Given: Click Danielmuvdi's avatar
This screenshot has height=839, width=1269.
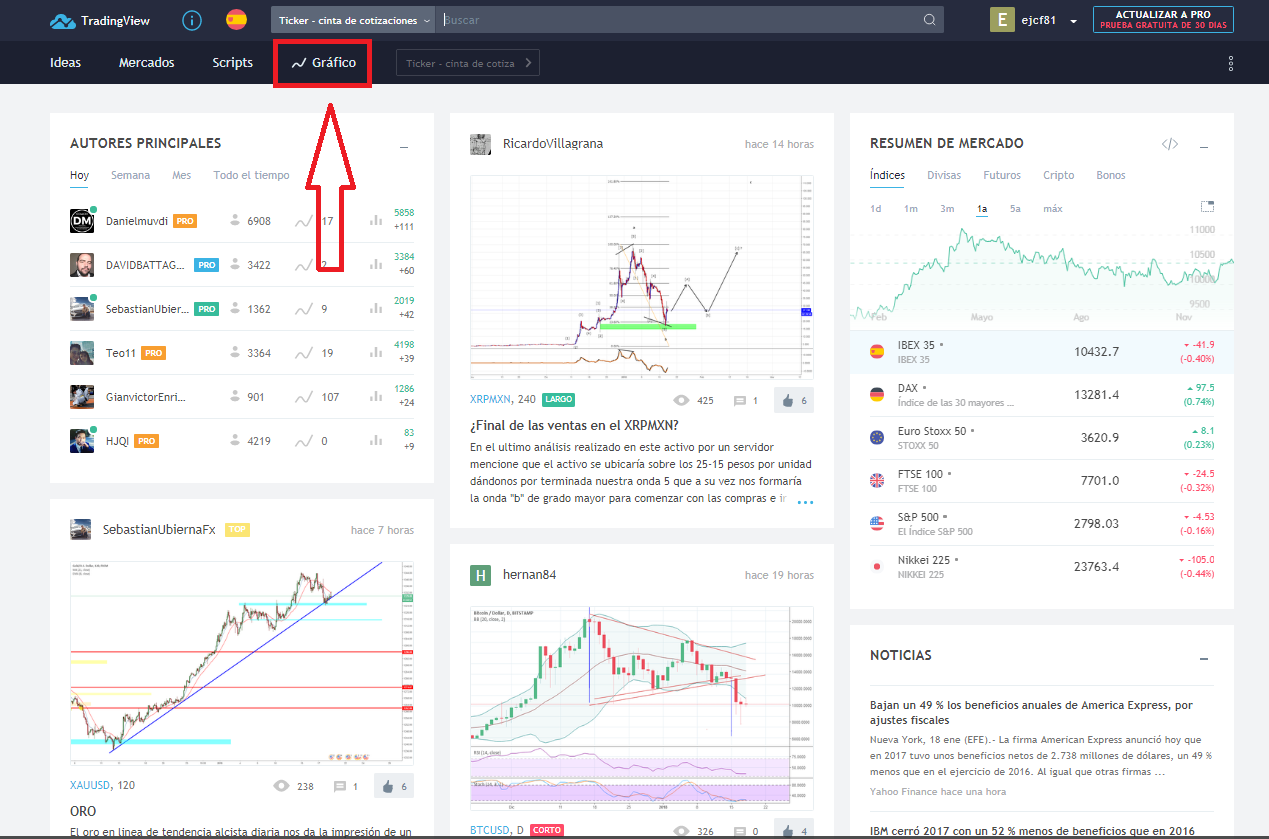Looking at the screenshot, I should pos(82,220).
